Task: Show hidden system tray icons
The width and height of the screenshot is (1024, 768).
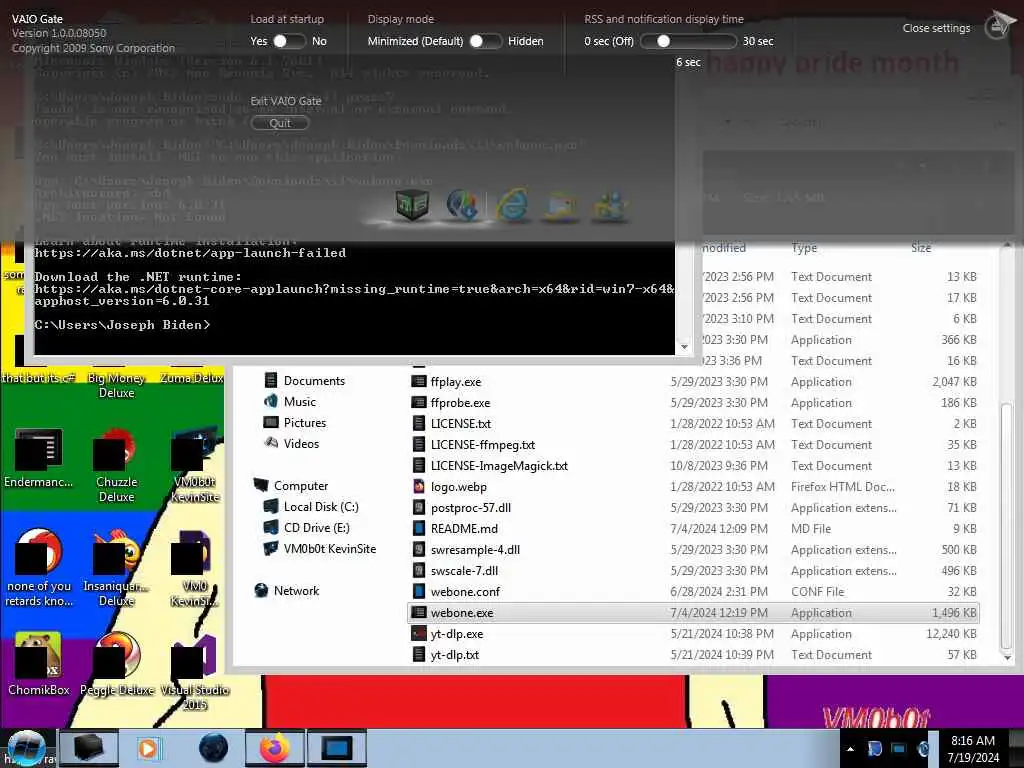Action: [x=850, y=749]
